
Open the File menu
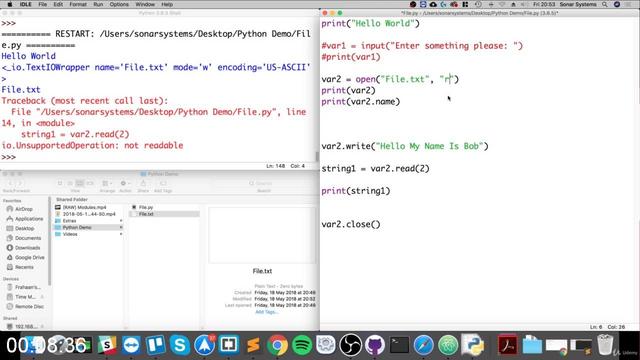click(42, 4)
